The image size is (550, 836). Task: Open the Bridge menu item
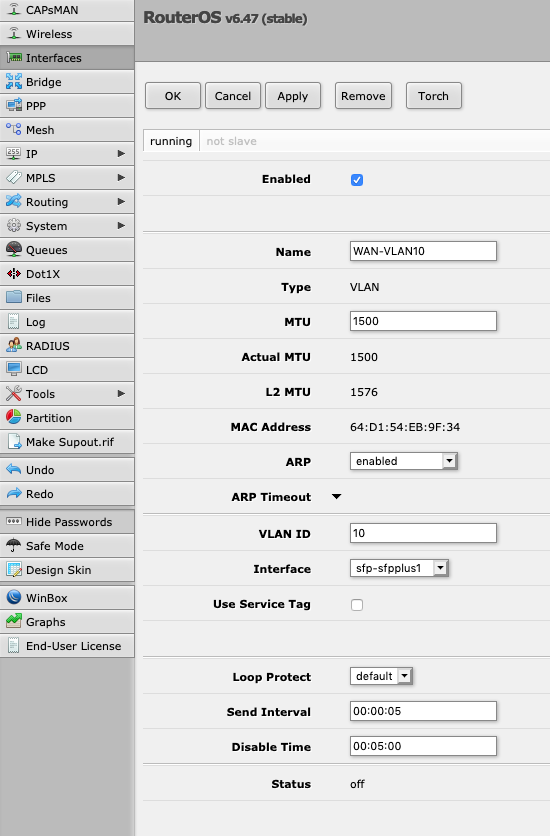point(67,82)
